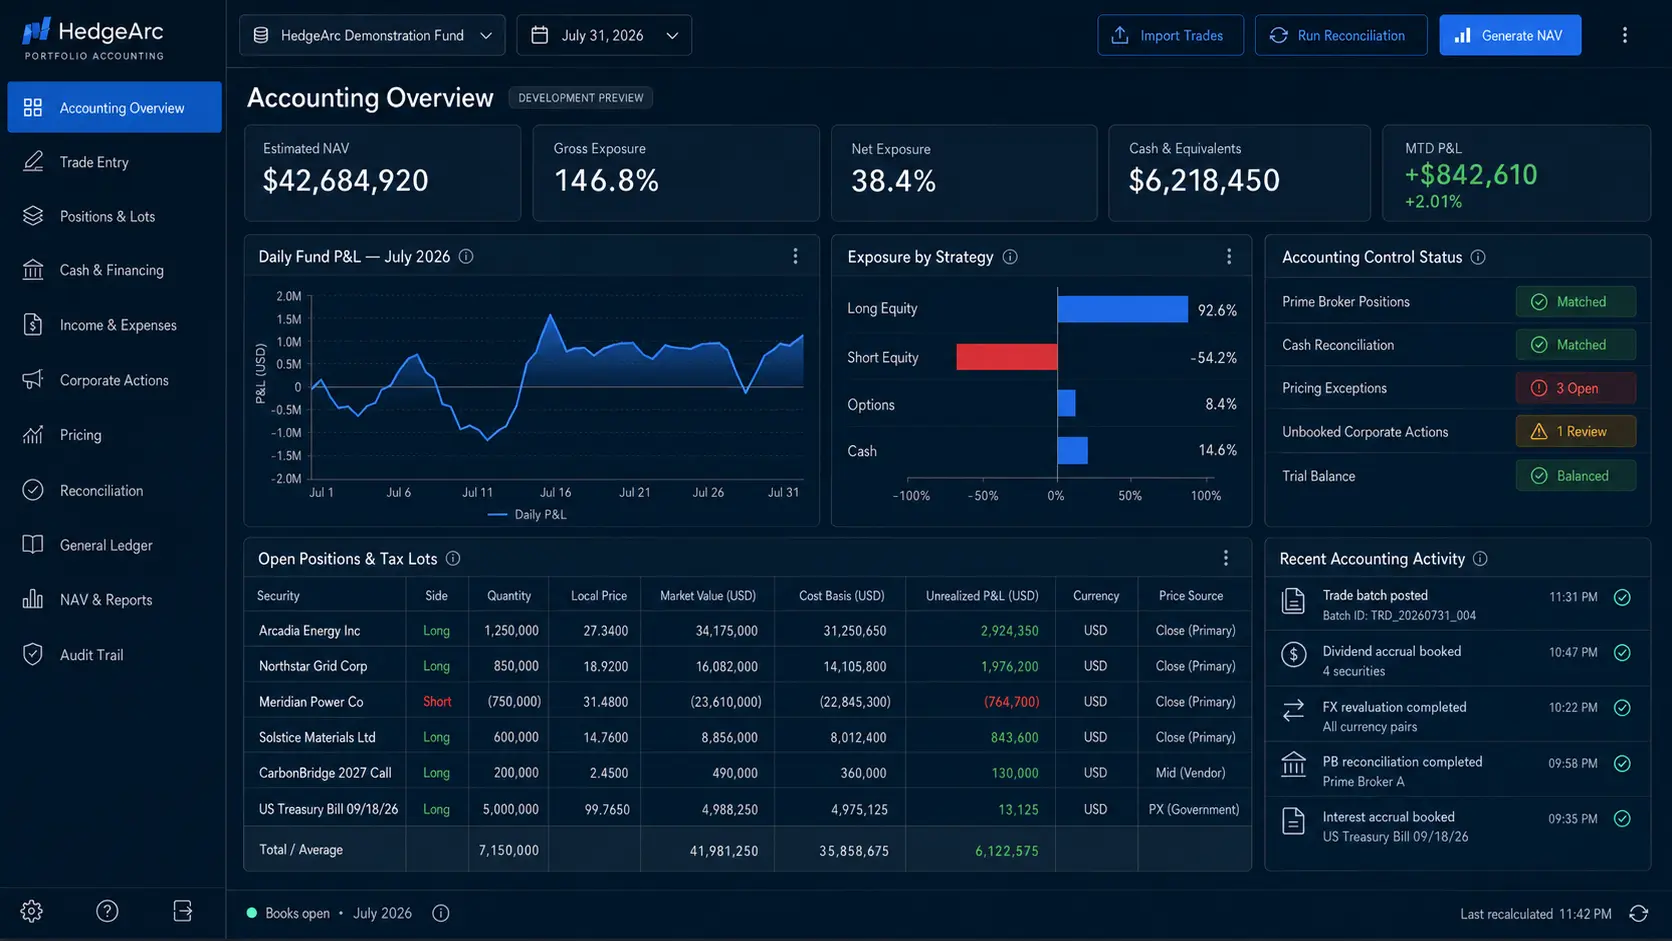Click the Run Reconciliation button
The width and height of the screenshot is (1672, 941).
1341,35
